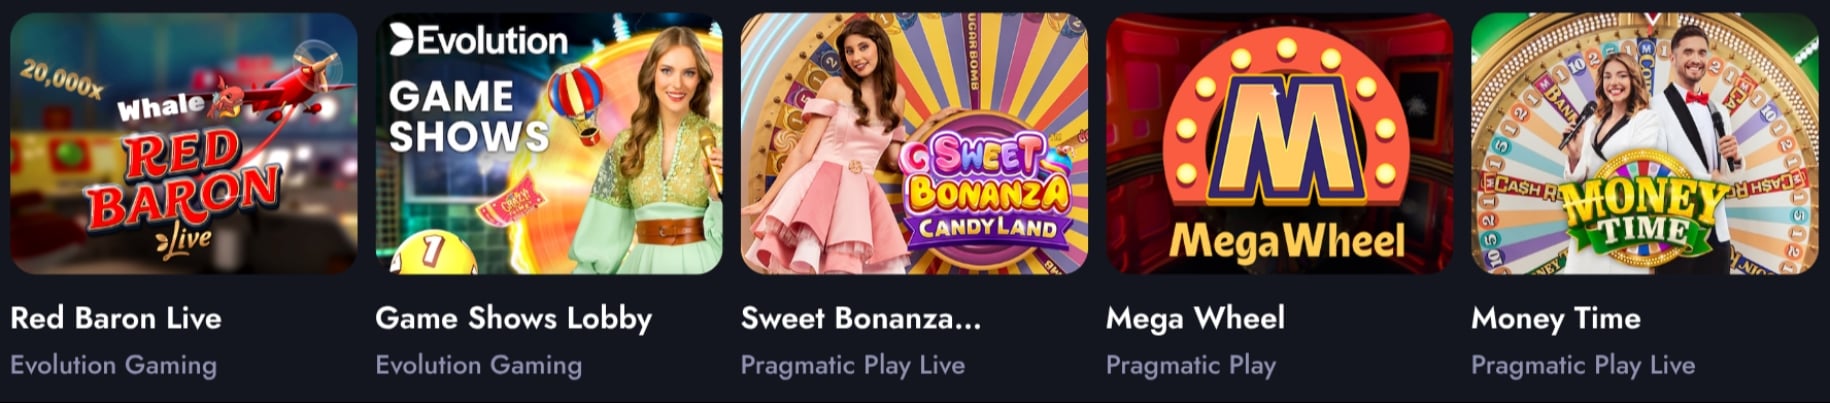The height and width of the screenshot is (403, 1830).
Task: Launch the Money Time game thumbnail
Action: click(1645, 143)
